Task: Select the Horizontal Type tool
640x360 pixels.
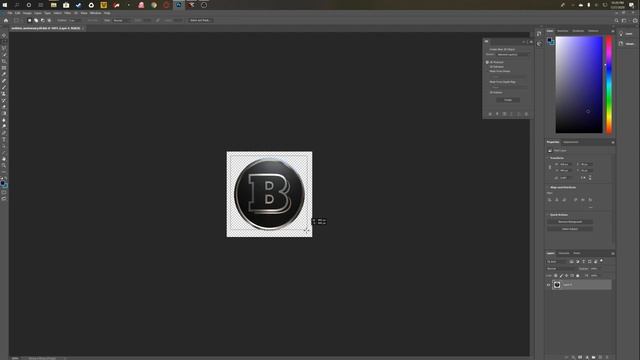Action: coord(4,140)
